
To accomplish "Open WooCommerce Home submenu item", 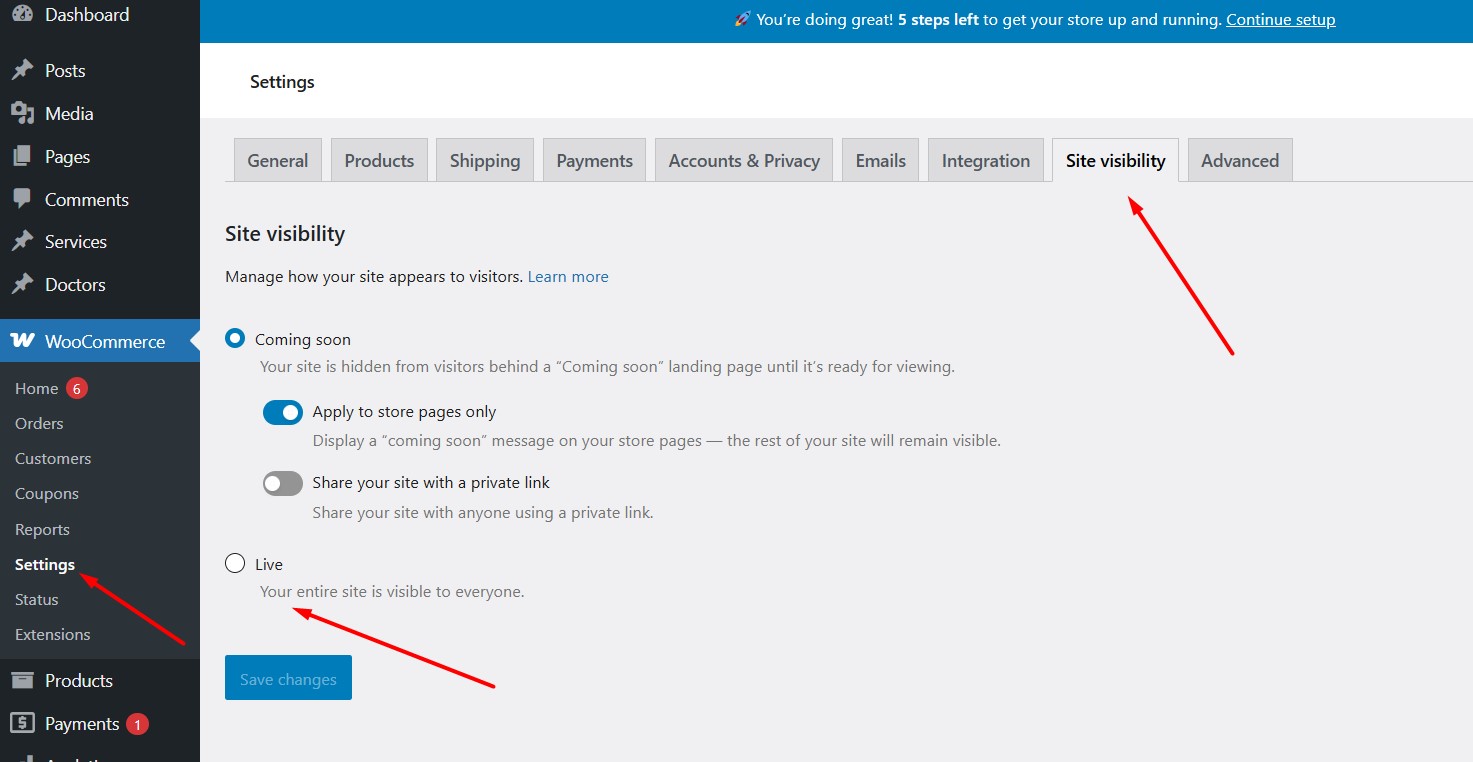I will [x=36, y=388].
